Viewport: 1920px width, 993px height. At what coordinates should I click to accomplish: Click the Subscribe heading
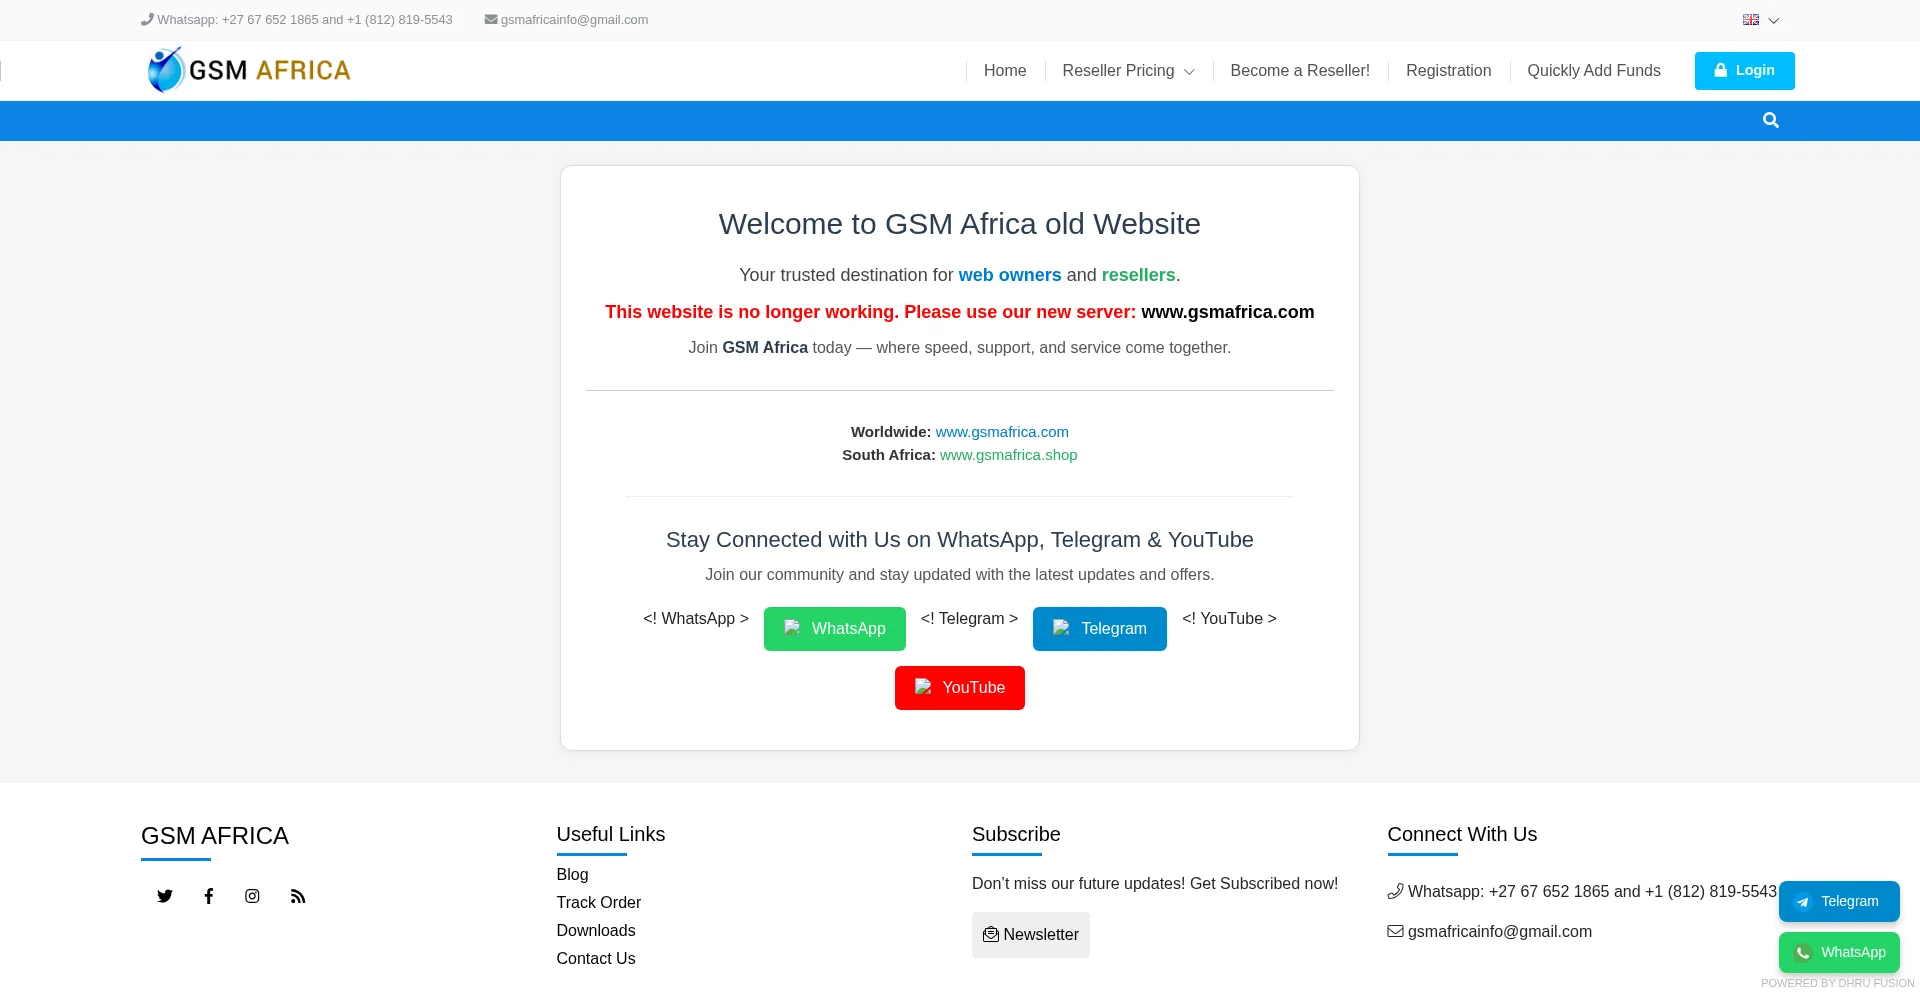(1016, 834)
